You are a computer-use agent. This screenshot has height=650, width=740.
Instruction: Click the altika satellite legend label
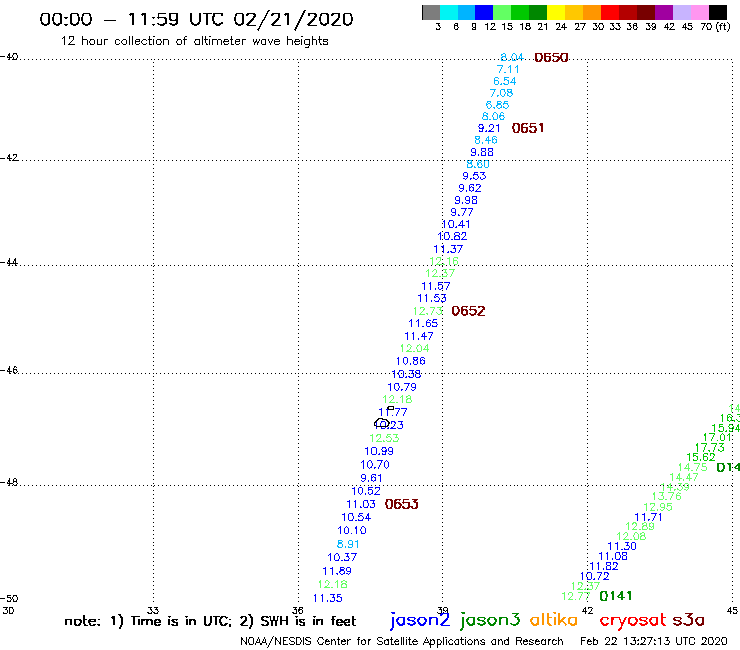(554, 620)
